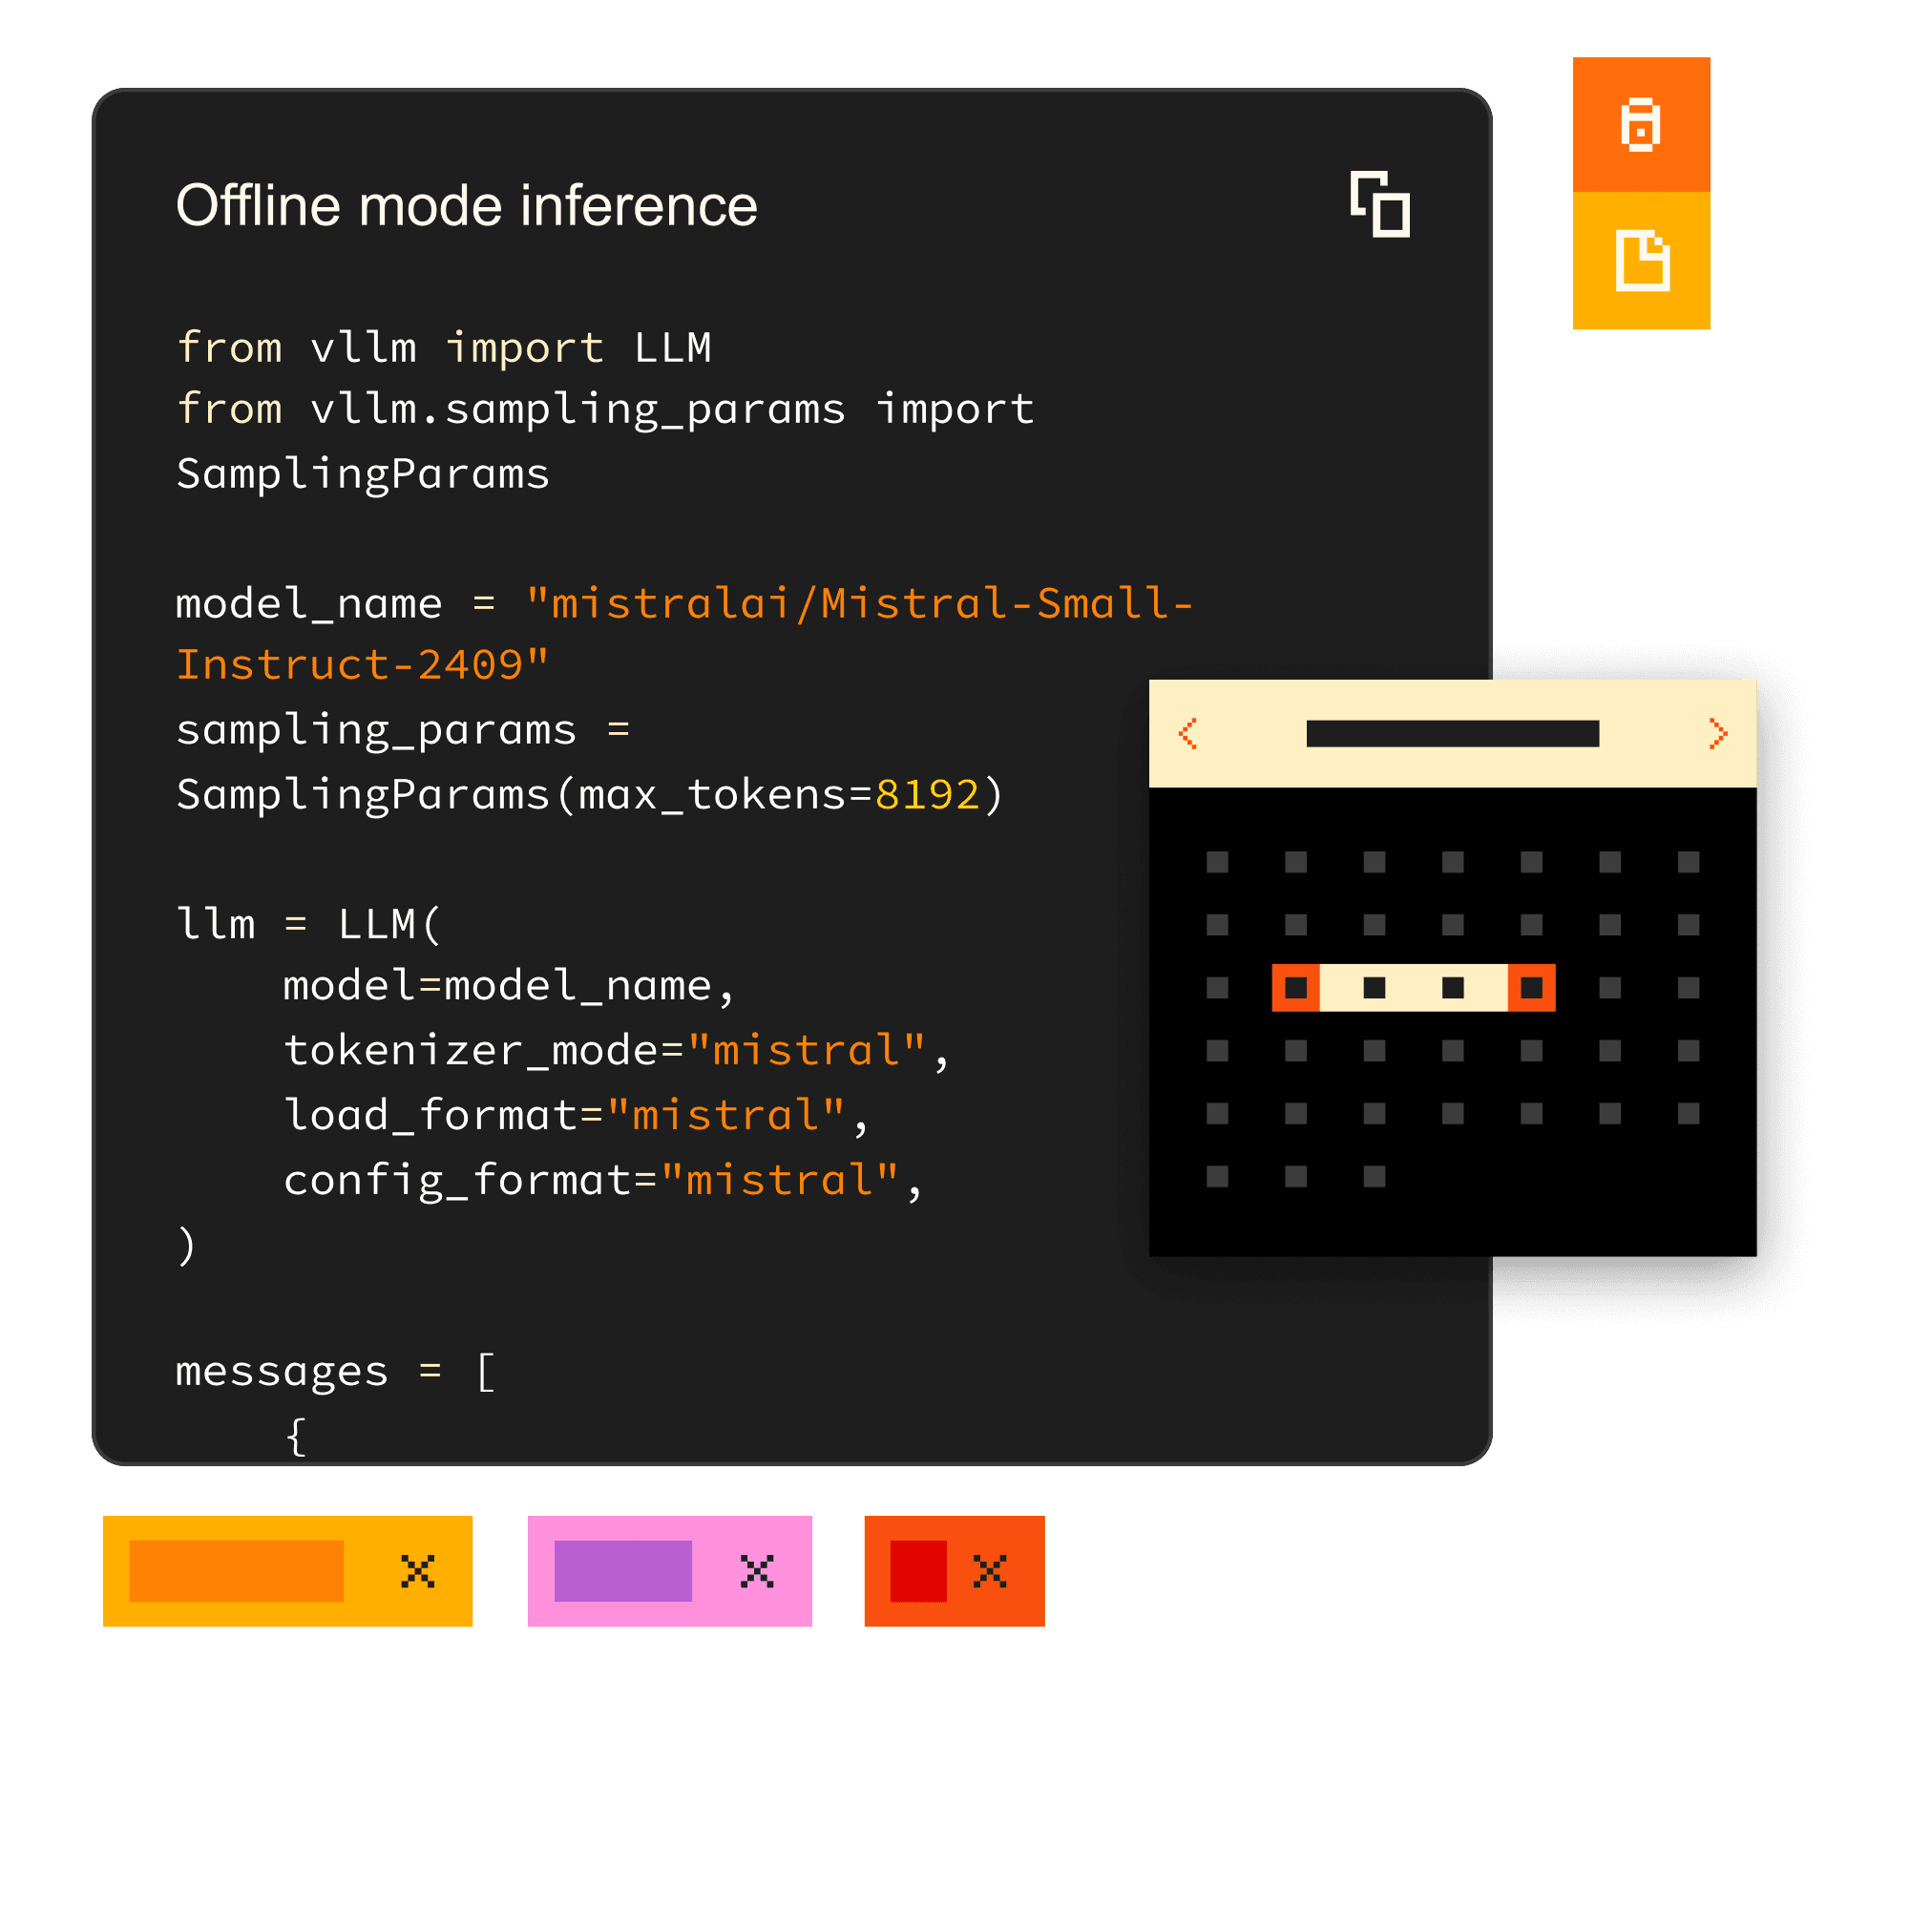Click the "from vllm import LLM" line
The width and height of the screenshot is (1932, 1932).
[x=444, y=348]
